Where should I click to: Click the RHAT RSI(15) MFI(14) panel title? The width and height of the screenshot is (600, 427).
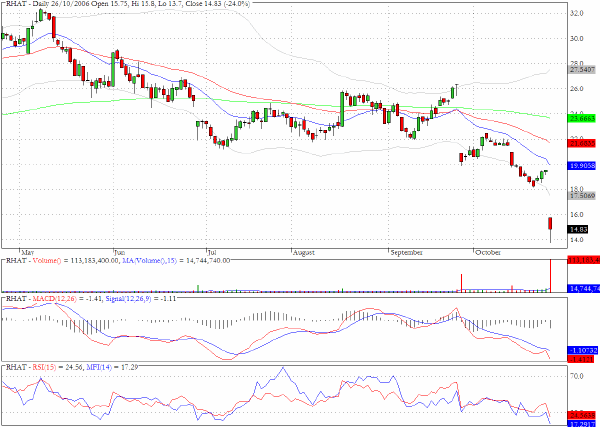(71, 367)
